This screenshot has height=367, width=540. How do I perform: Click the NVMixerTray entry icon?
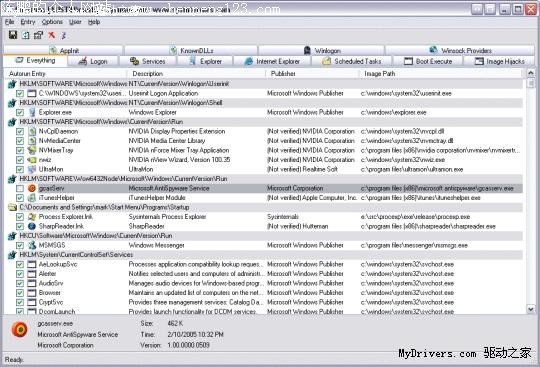[32, 150]
